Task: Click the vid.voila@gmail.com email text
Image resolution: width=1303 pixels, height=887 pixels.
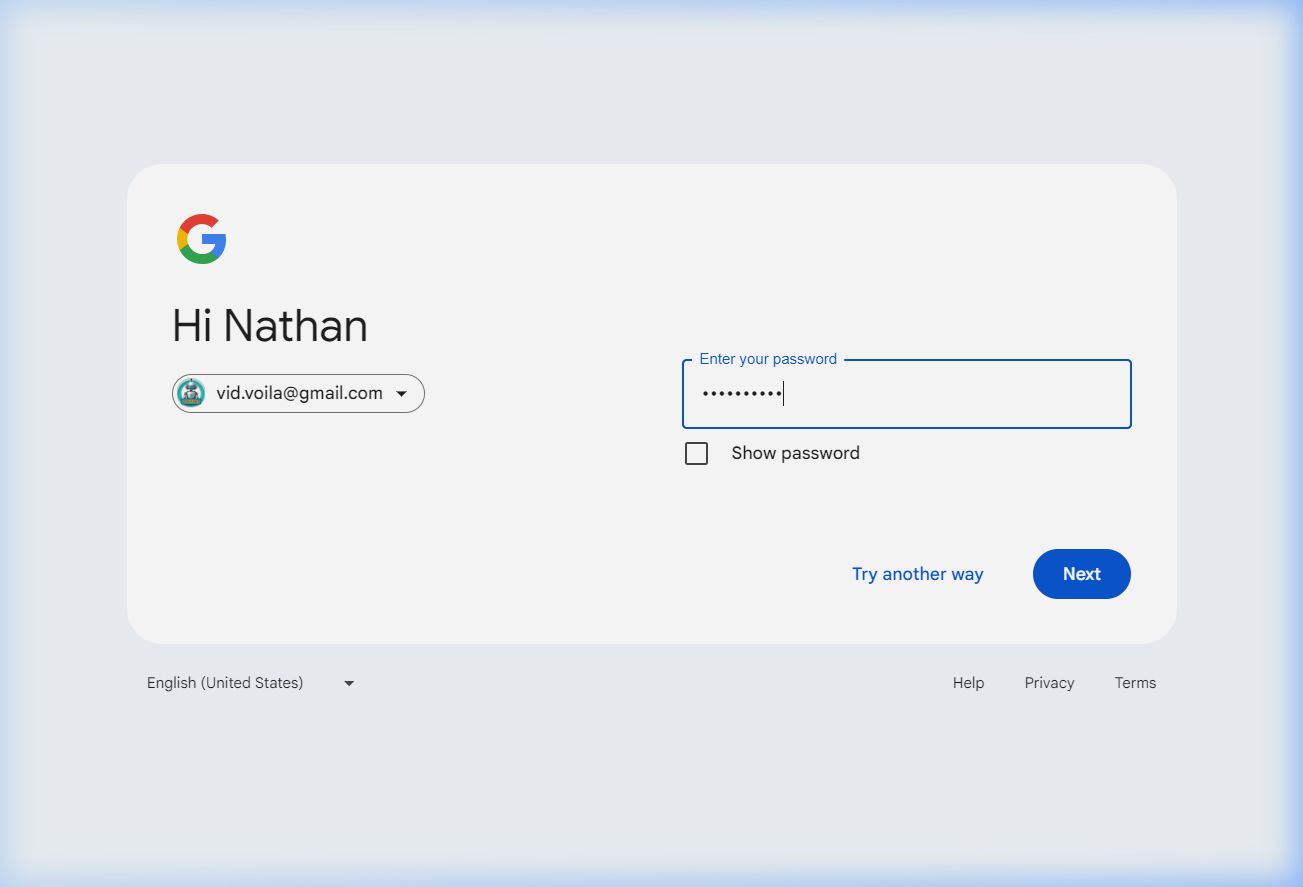Action: pyautogui.click(x=299, y=393)
